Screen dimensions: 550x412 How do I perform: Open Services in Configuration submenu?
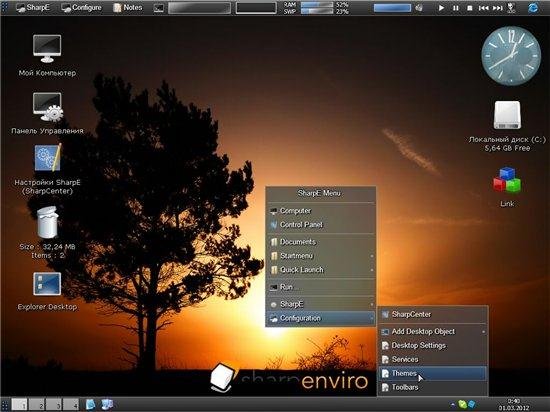click(x=433, y=359)
